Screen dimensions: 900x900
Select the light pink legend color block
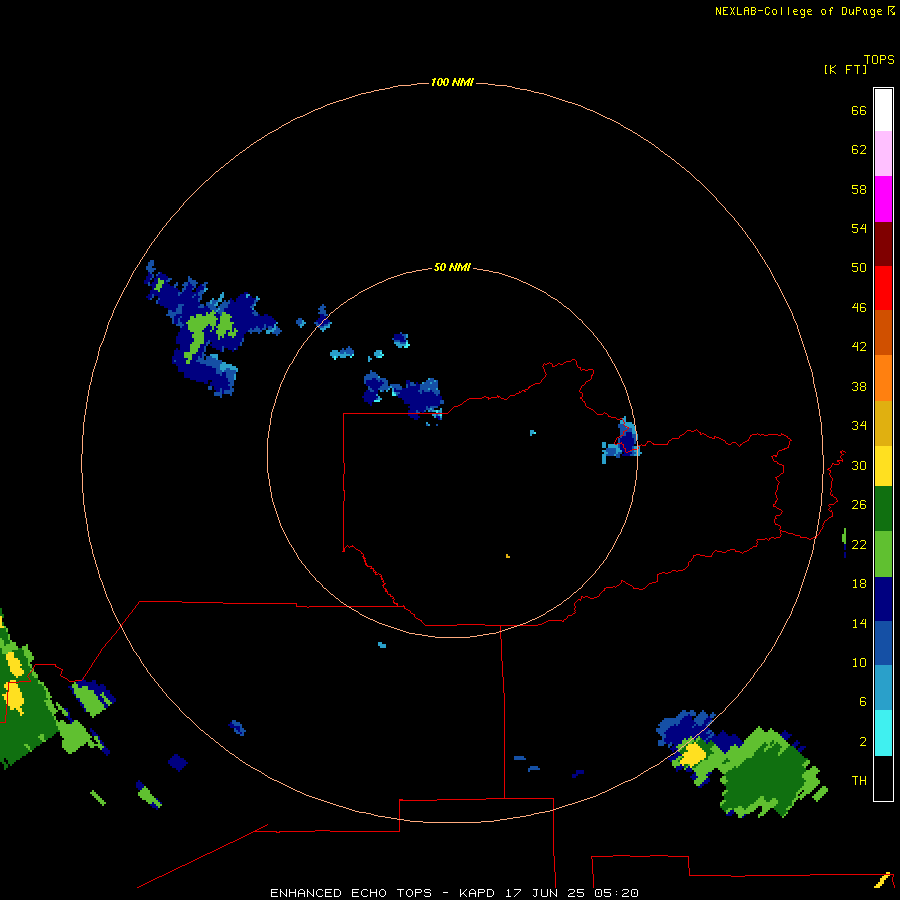(883, 153)
